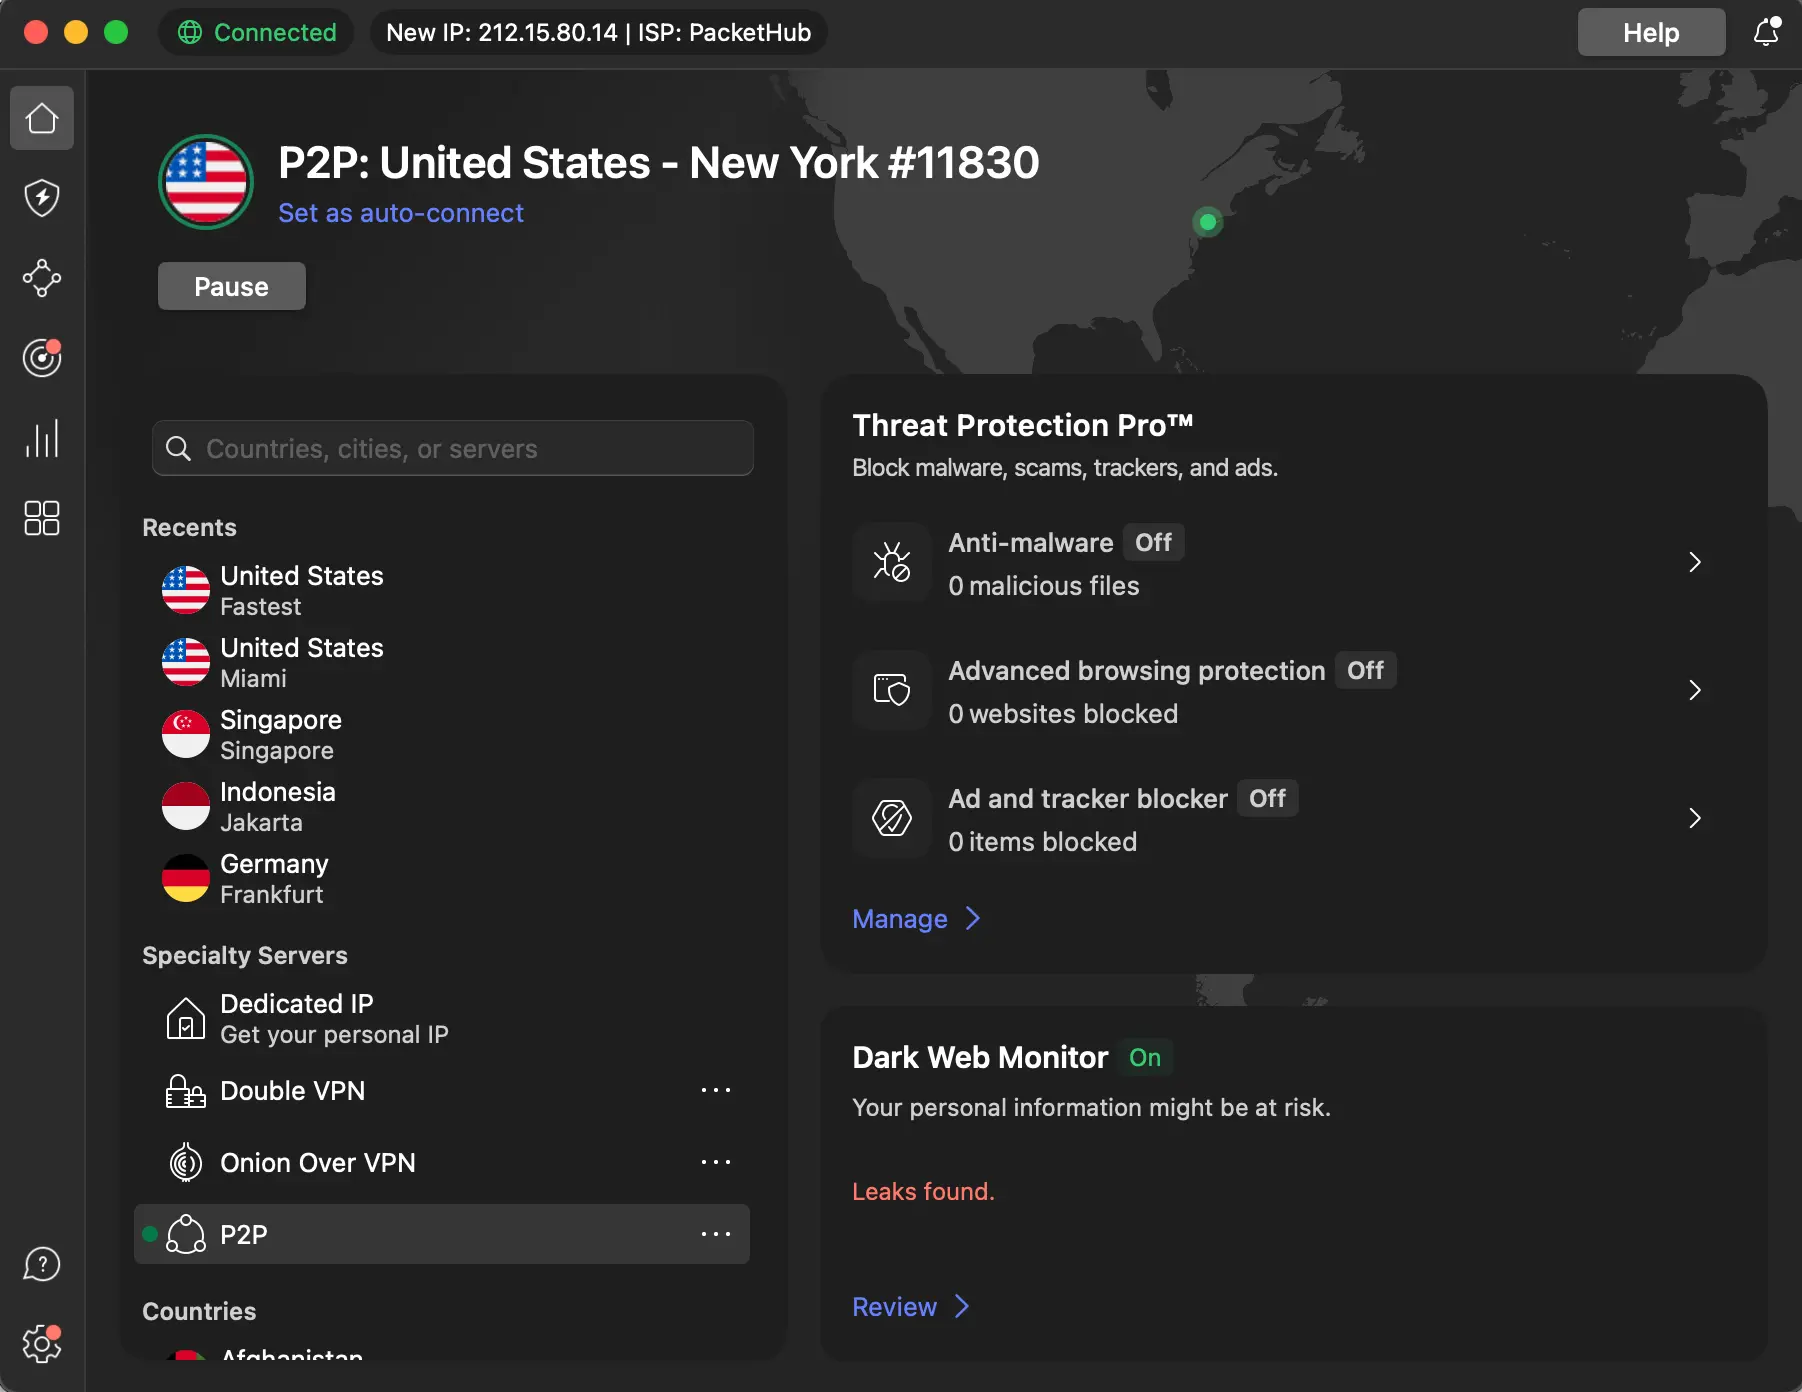Viewport: 1802px width, 1392px height.
Task: Open the Double VPN options menu
Action: point(716,1090)
